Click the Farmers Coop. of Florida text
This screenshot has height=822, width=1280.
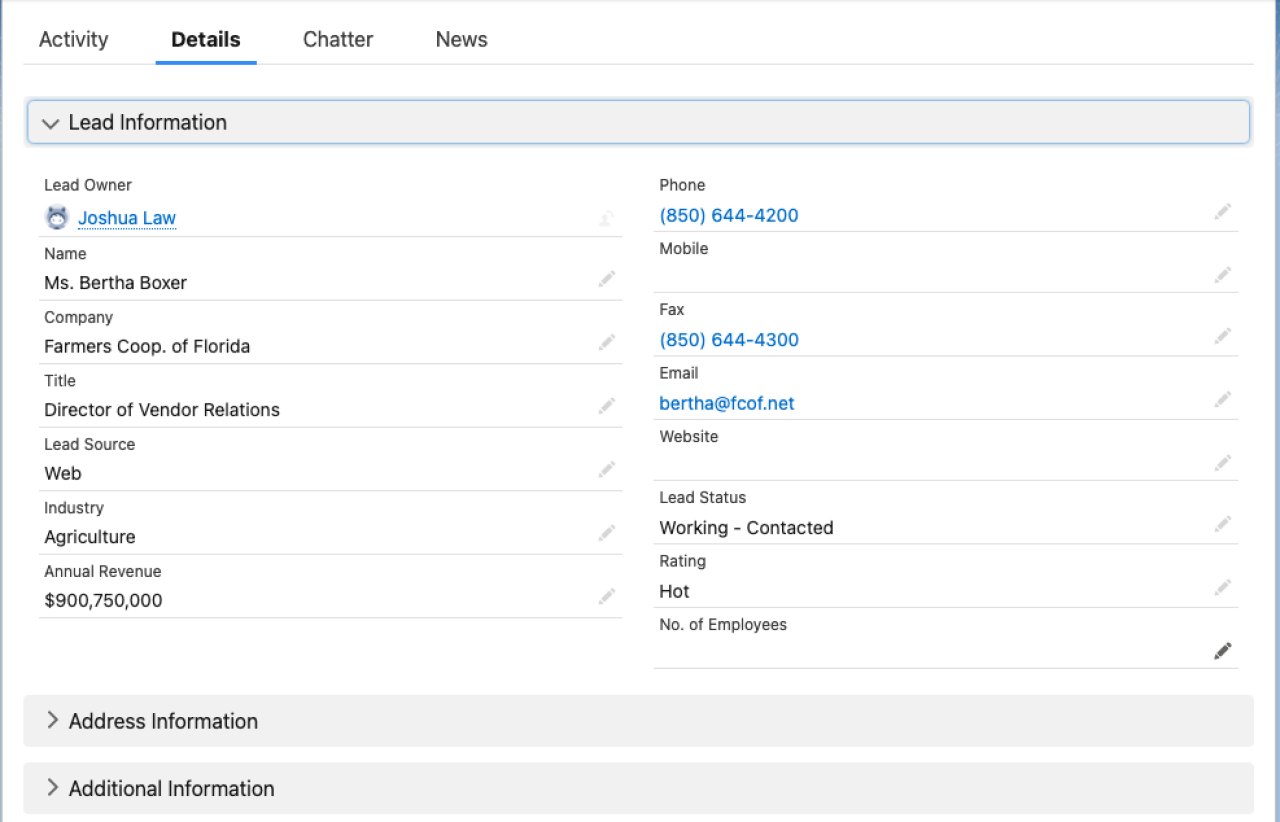pos(147,347)
